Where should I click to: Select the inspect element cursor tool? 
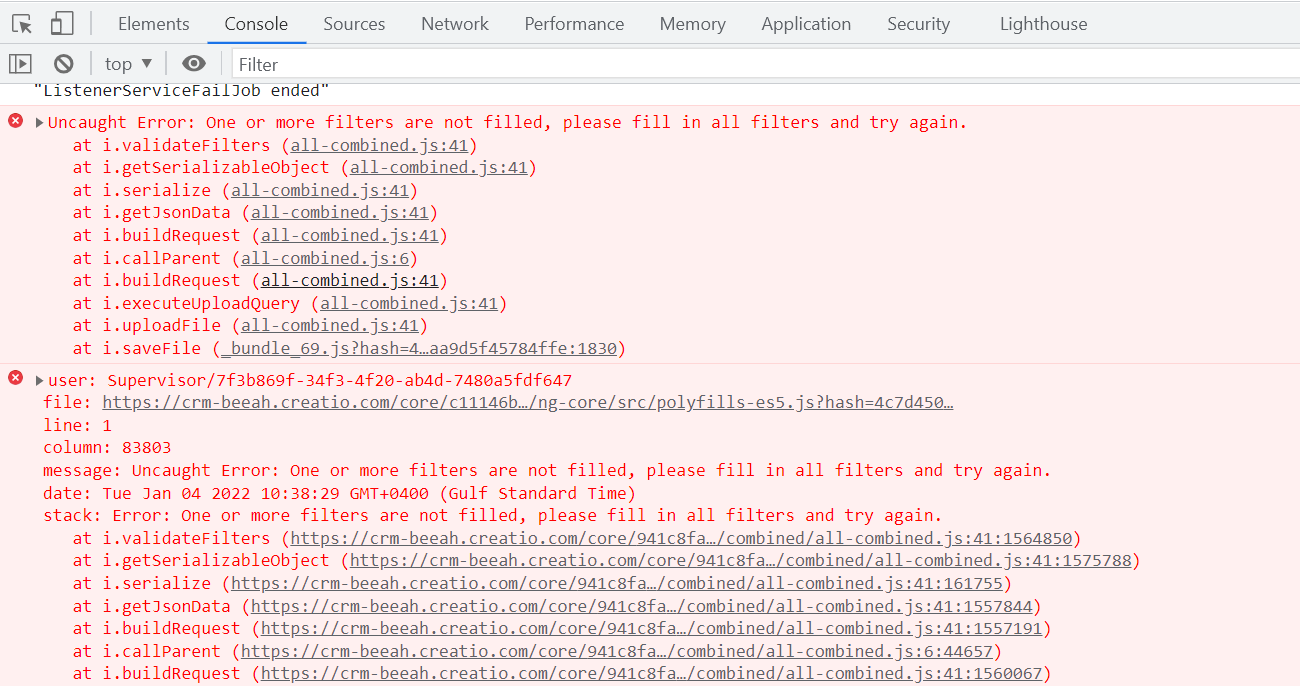(21, 22)
